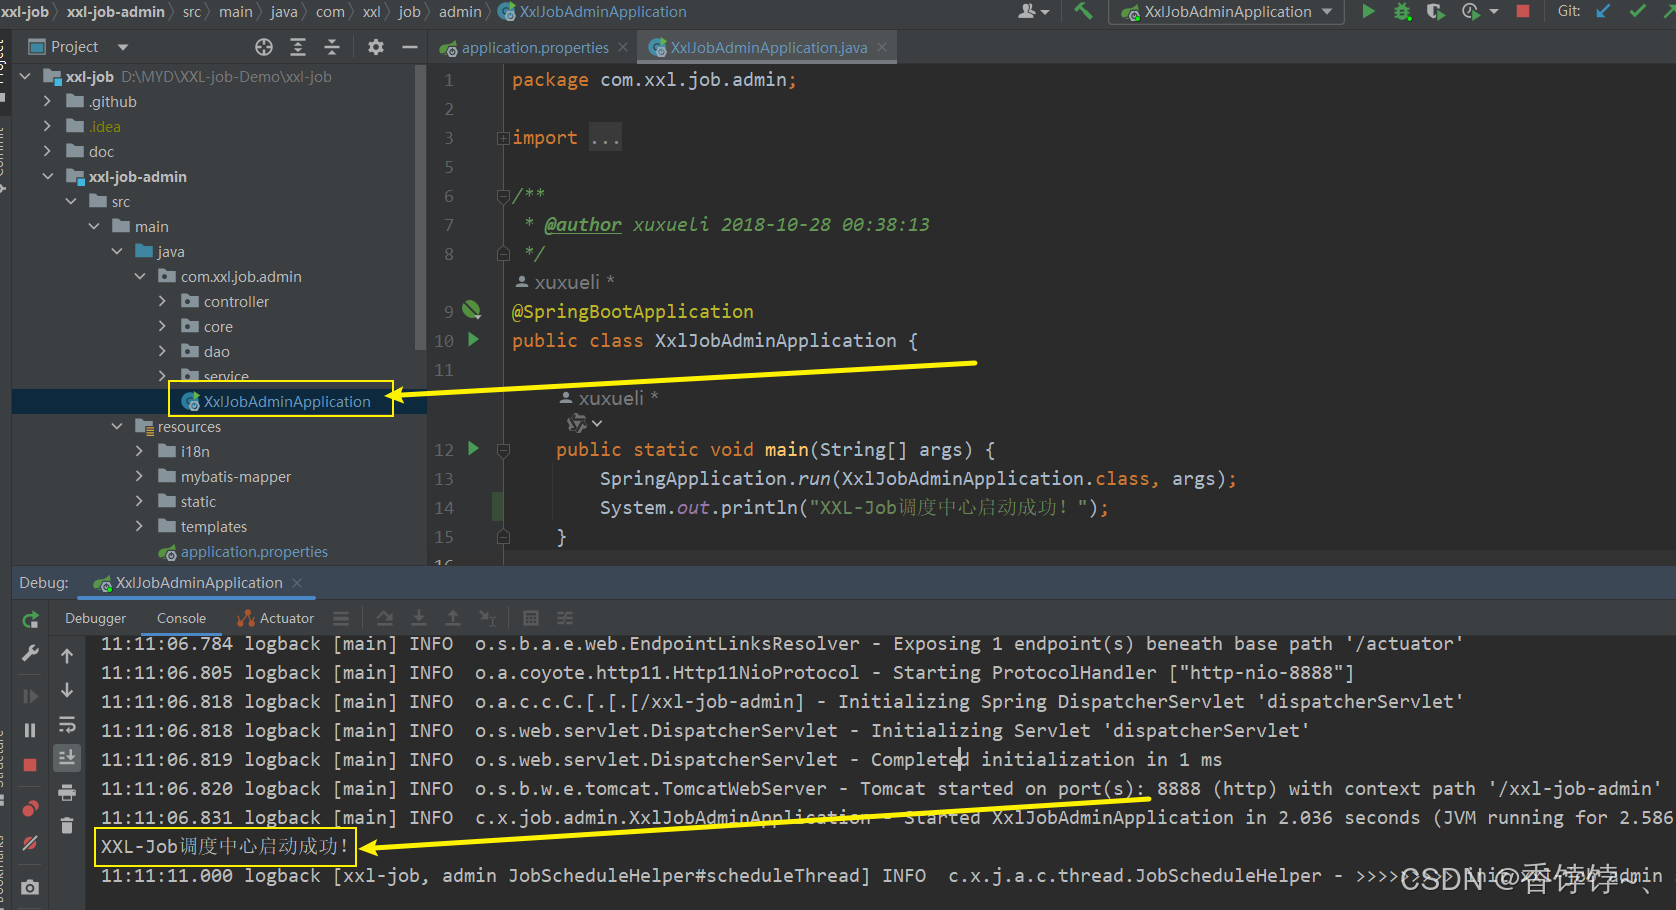This screenshot has width=1676, height=910.
Task: Expand the dao package
Action: pyautogui.click(x=163, y=352)
